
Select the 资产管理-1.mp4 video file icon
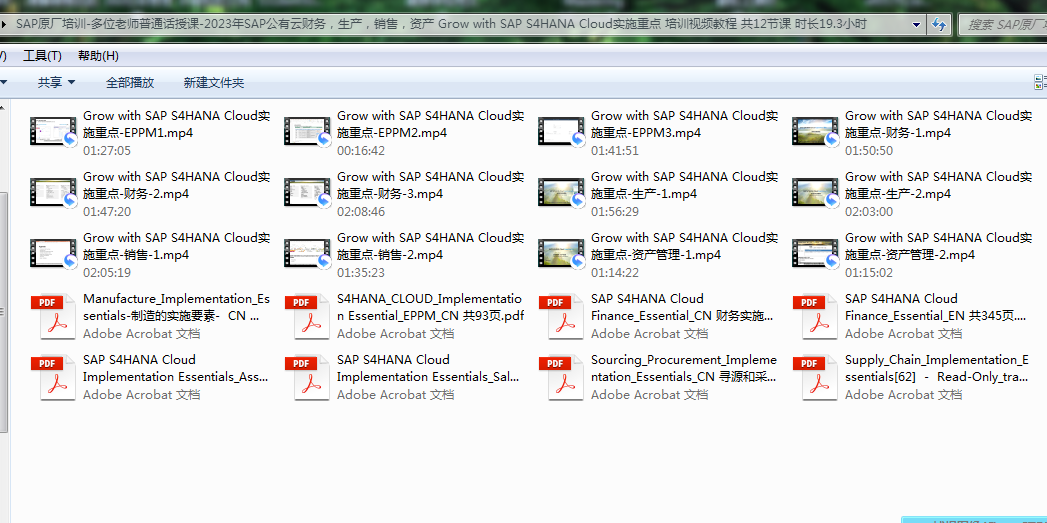(x=562, y=255)
